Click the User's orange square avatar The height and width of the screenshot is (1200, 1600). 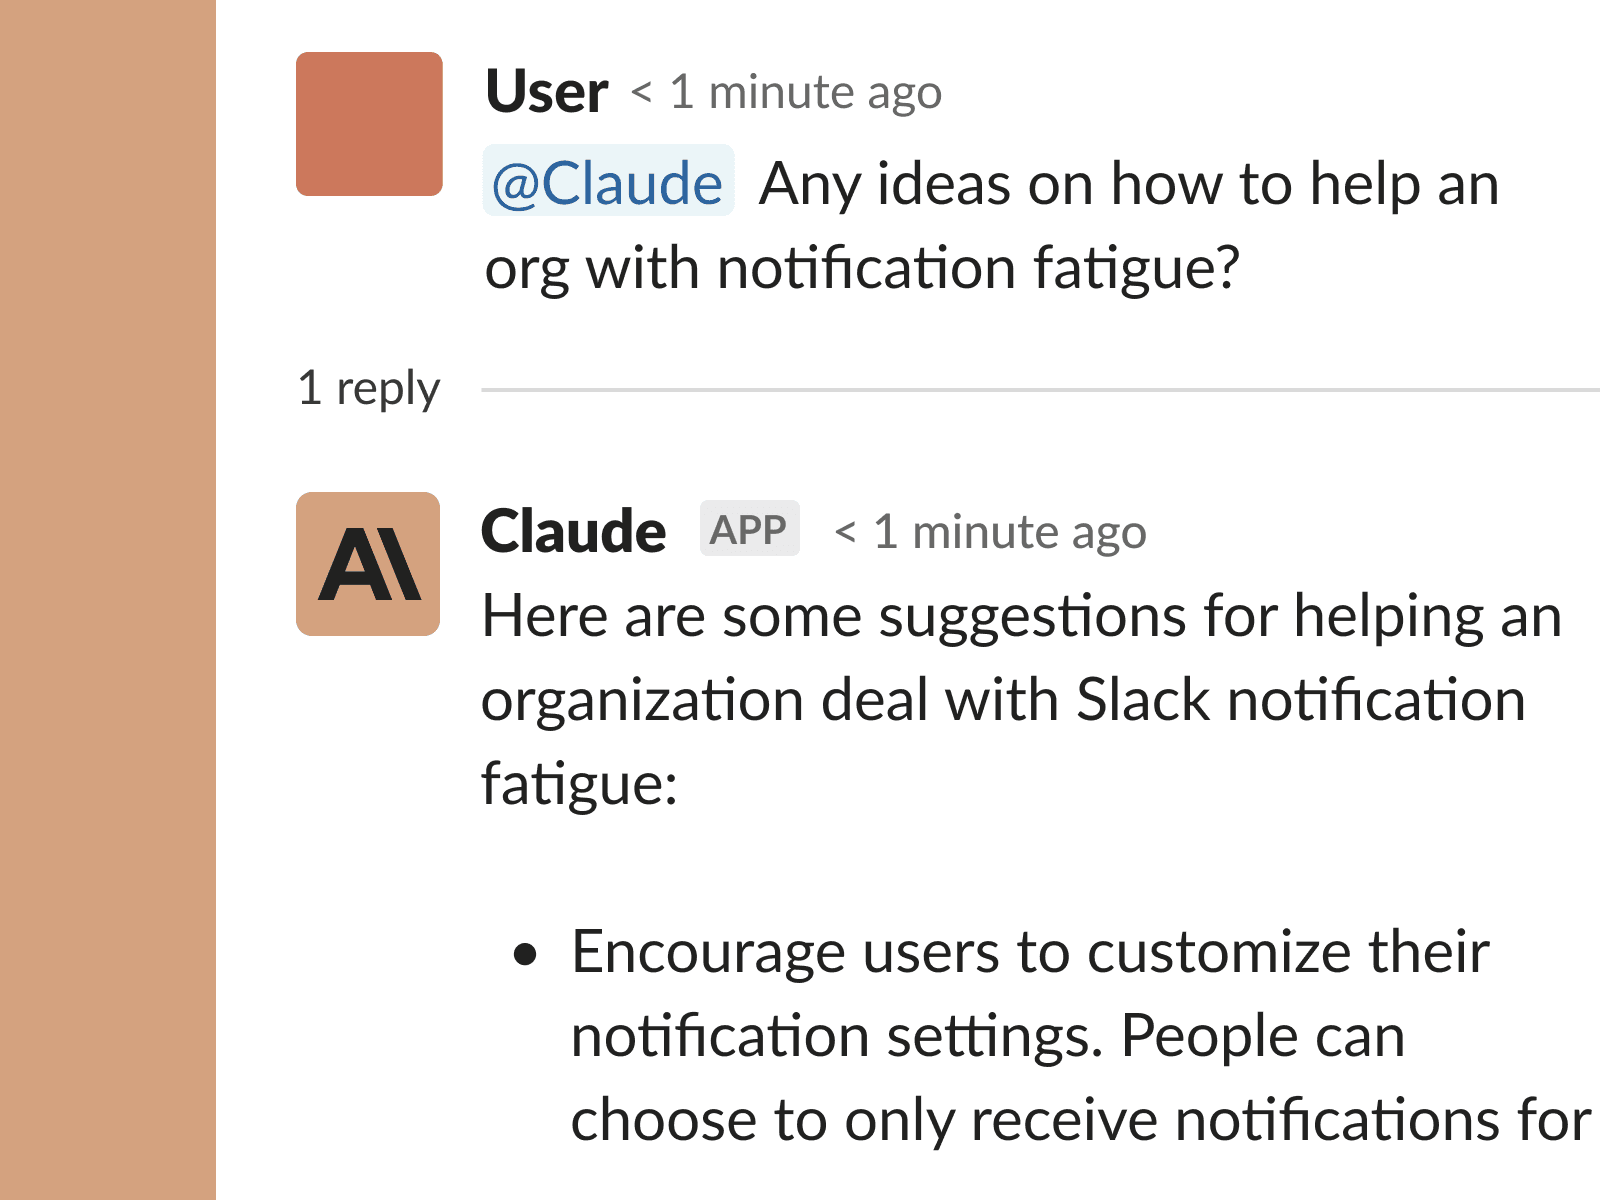[369, 124]
